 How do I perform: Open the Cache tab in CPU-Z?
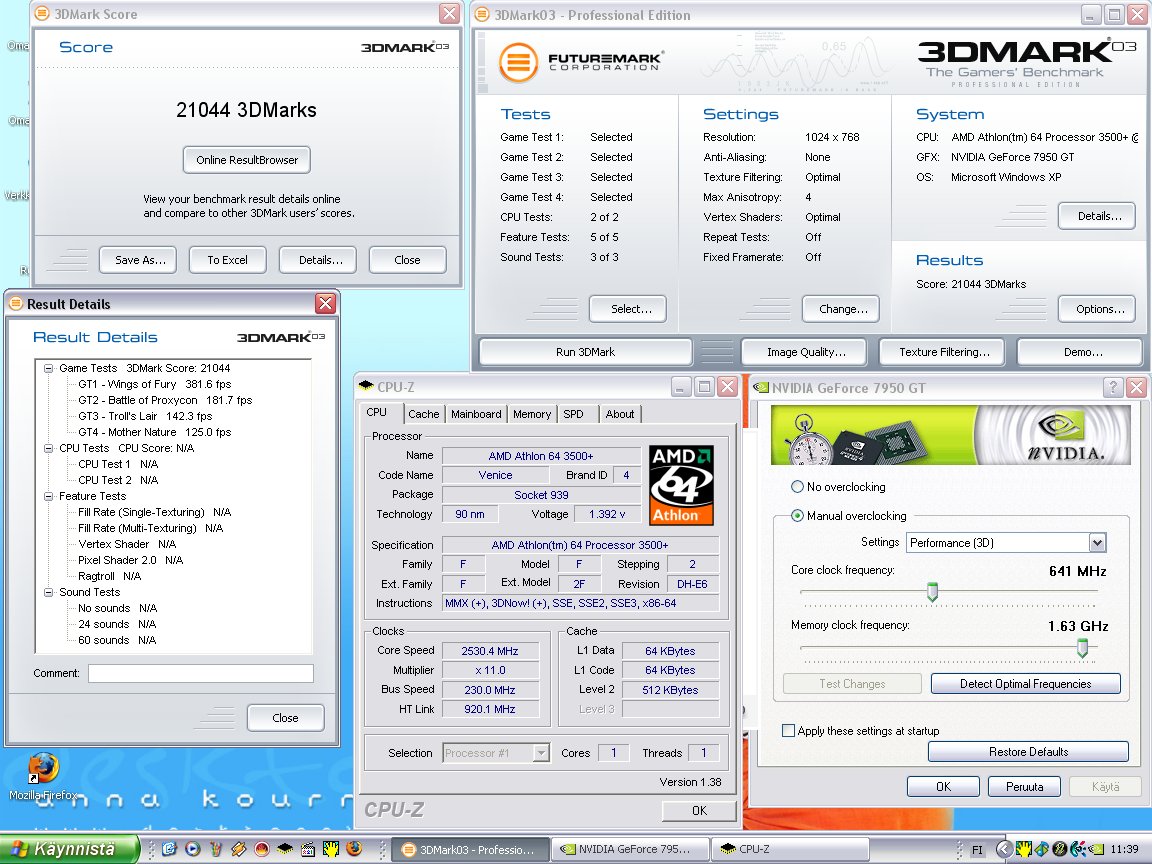424,414
